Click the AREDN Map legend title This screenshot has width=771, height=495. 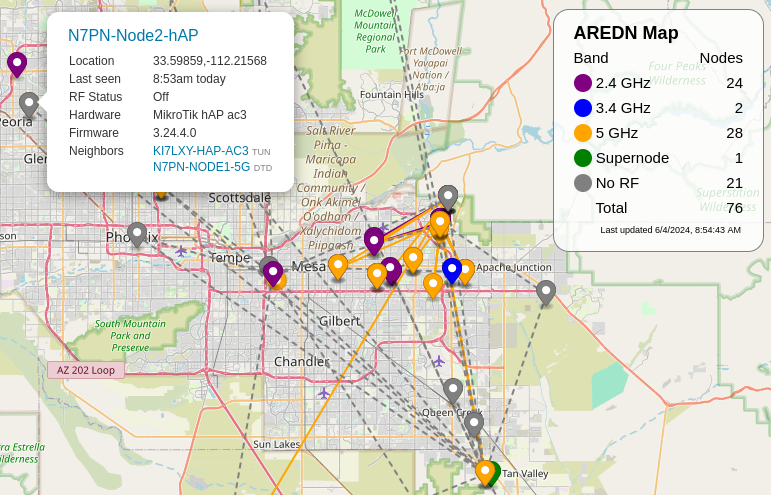click(626, 33)
